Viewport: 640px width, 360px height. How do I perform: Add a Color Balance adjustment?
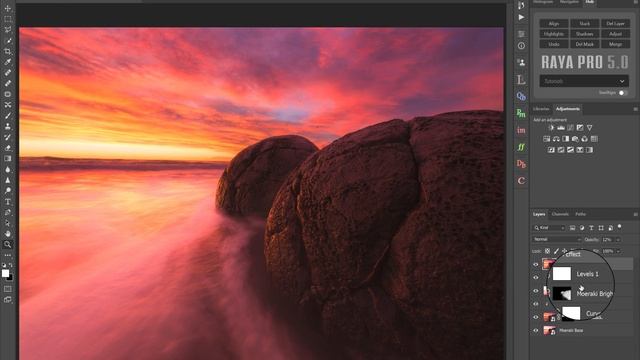tap(556, 139)
